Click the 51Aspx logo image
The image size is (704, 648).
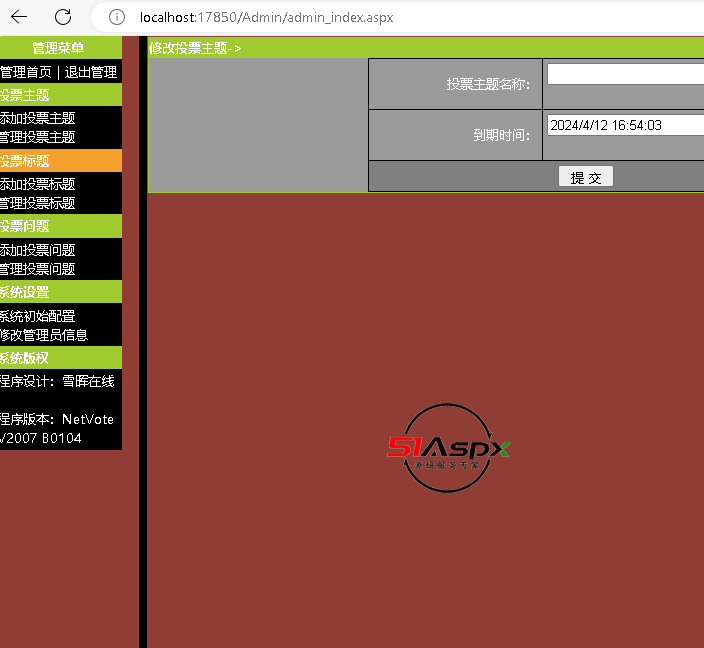click(449, 448)
